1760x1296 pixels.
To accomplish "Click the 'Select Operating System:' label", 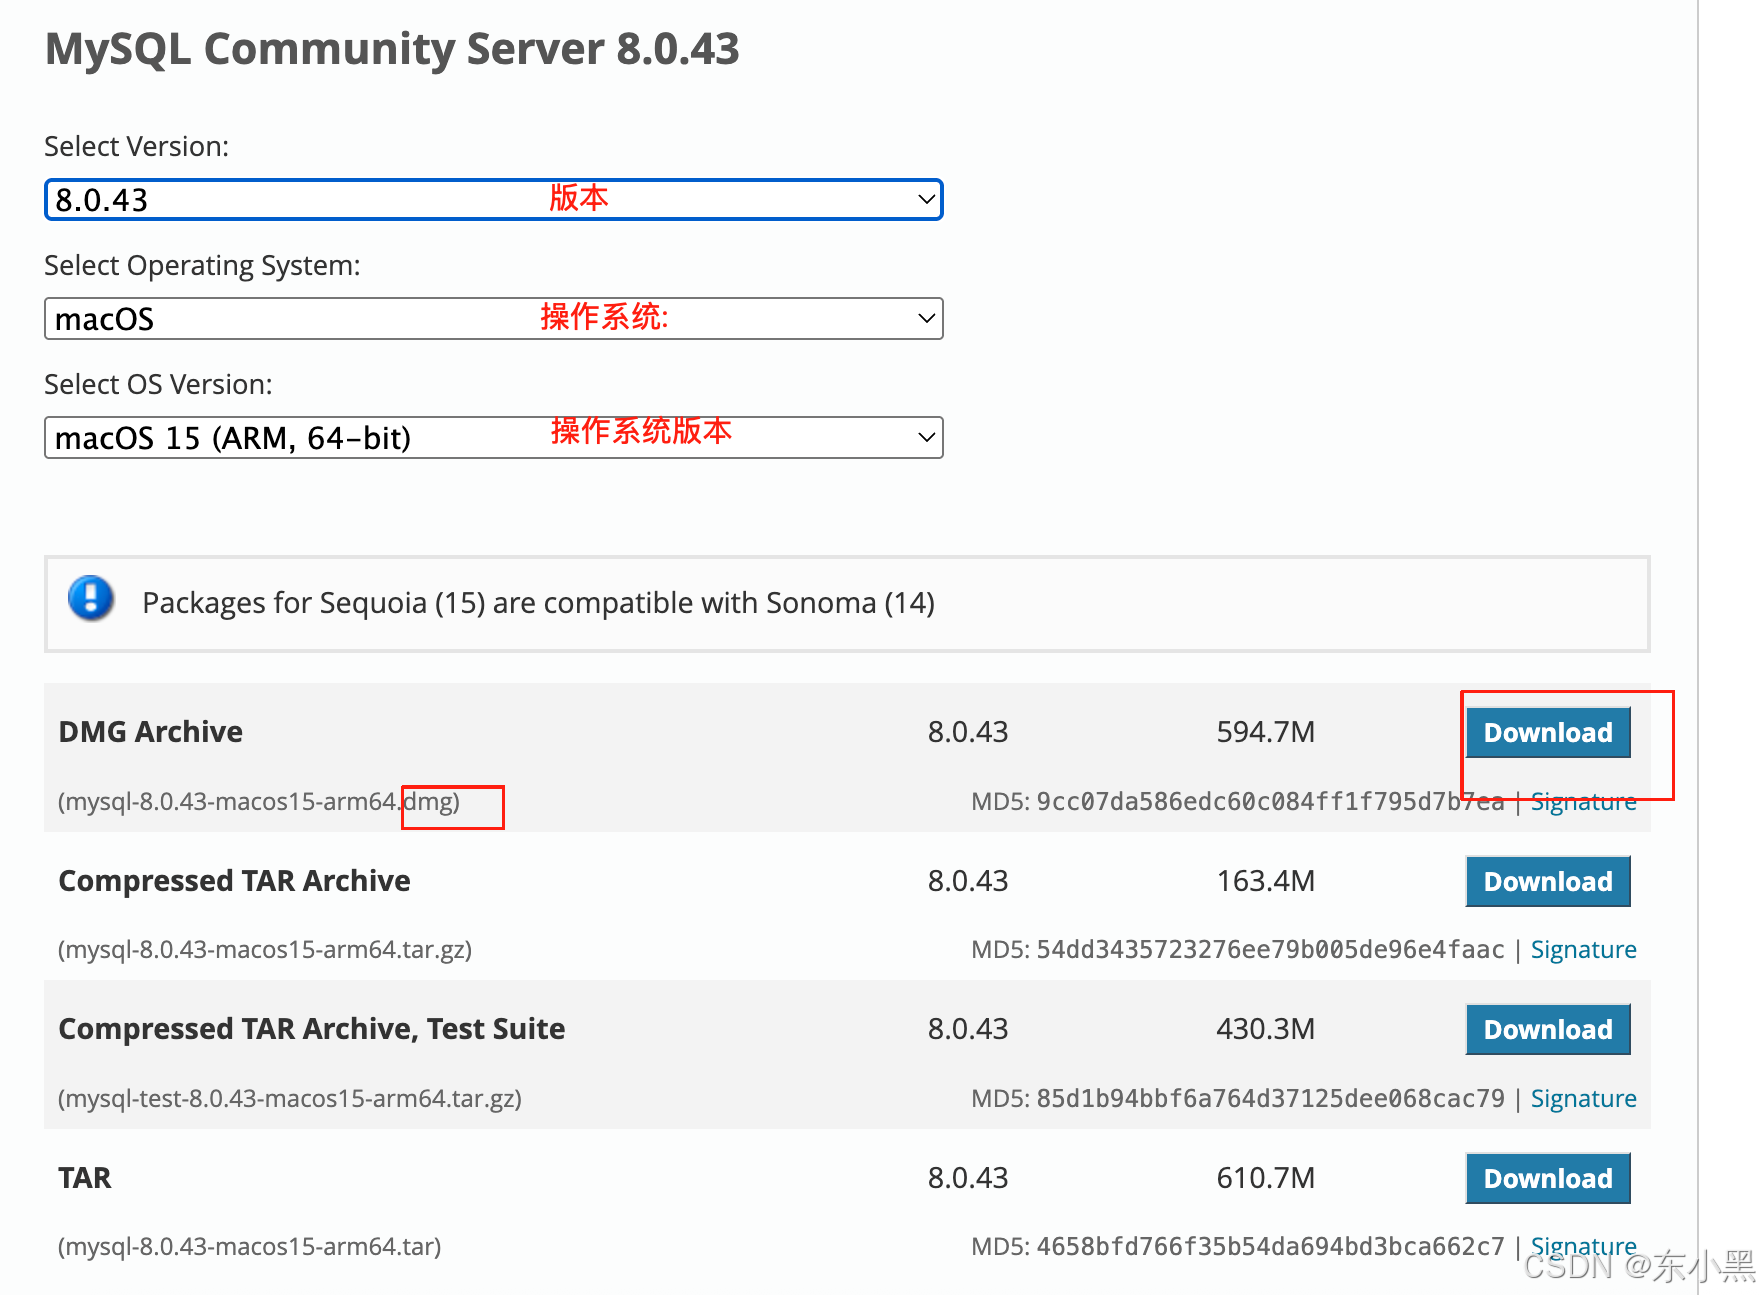I will (x=203, y=266).
